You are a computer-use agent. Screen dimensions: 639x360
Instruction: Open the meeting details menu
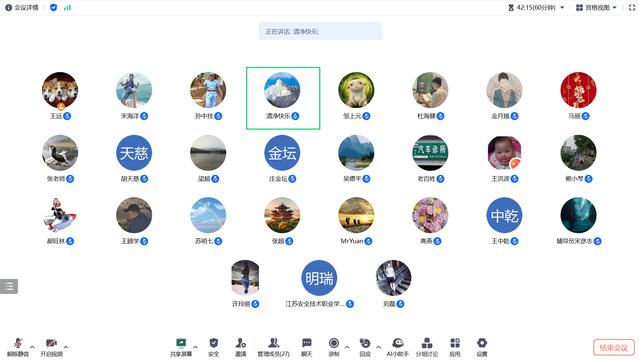[x=22, y=7]
